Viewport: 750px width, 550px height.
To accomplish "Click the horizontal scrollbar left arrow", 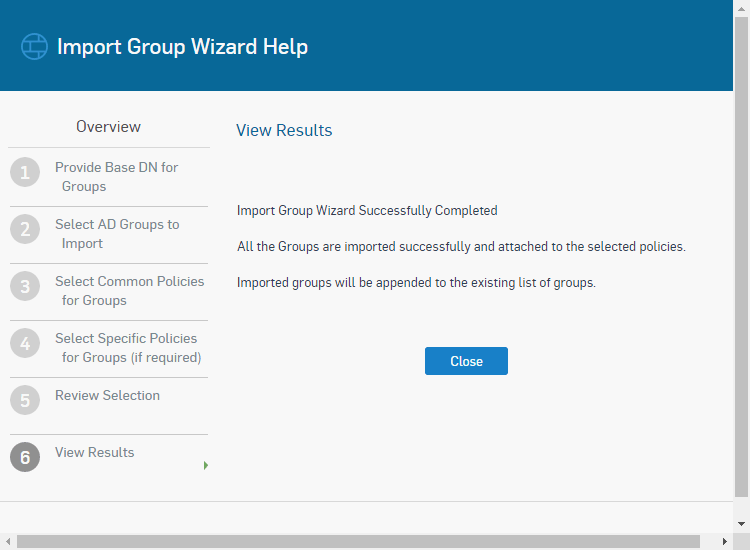I will [8, 541].
